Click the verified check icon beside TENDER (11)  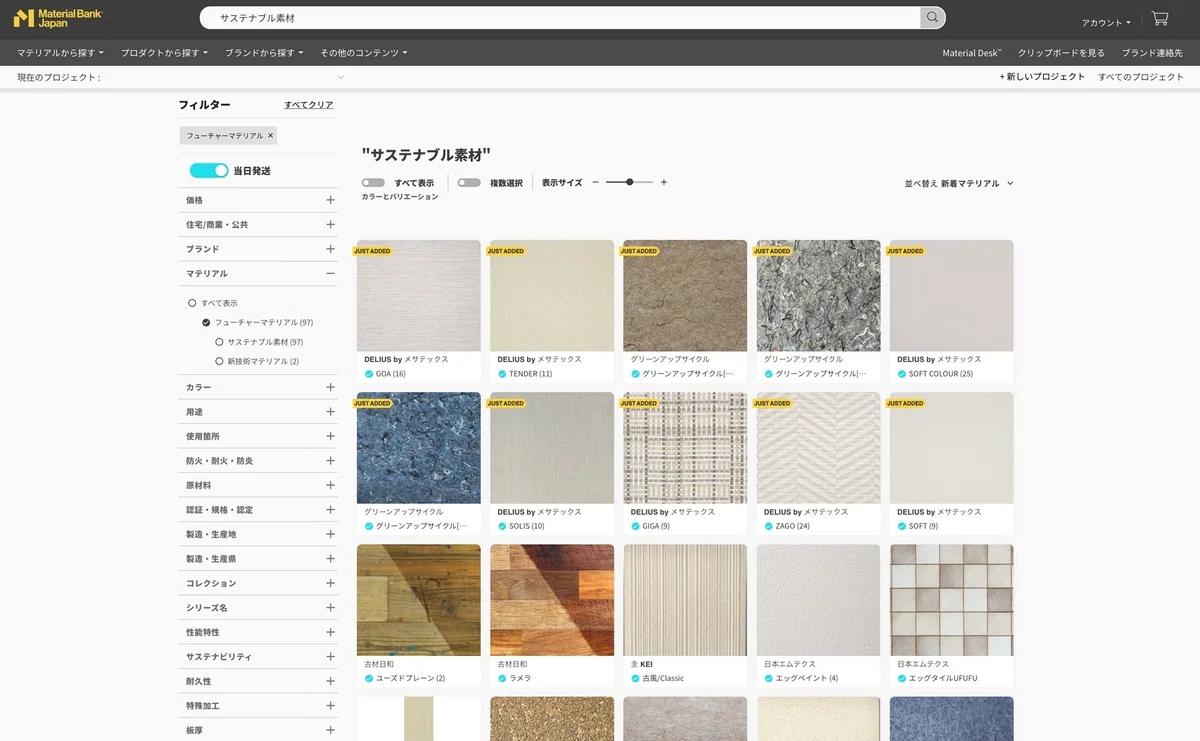point(502,373)
